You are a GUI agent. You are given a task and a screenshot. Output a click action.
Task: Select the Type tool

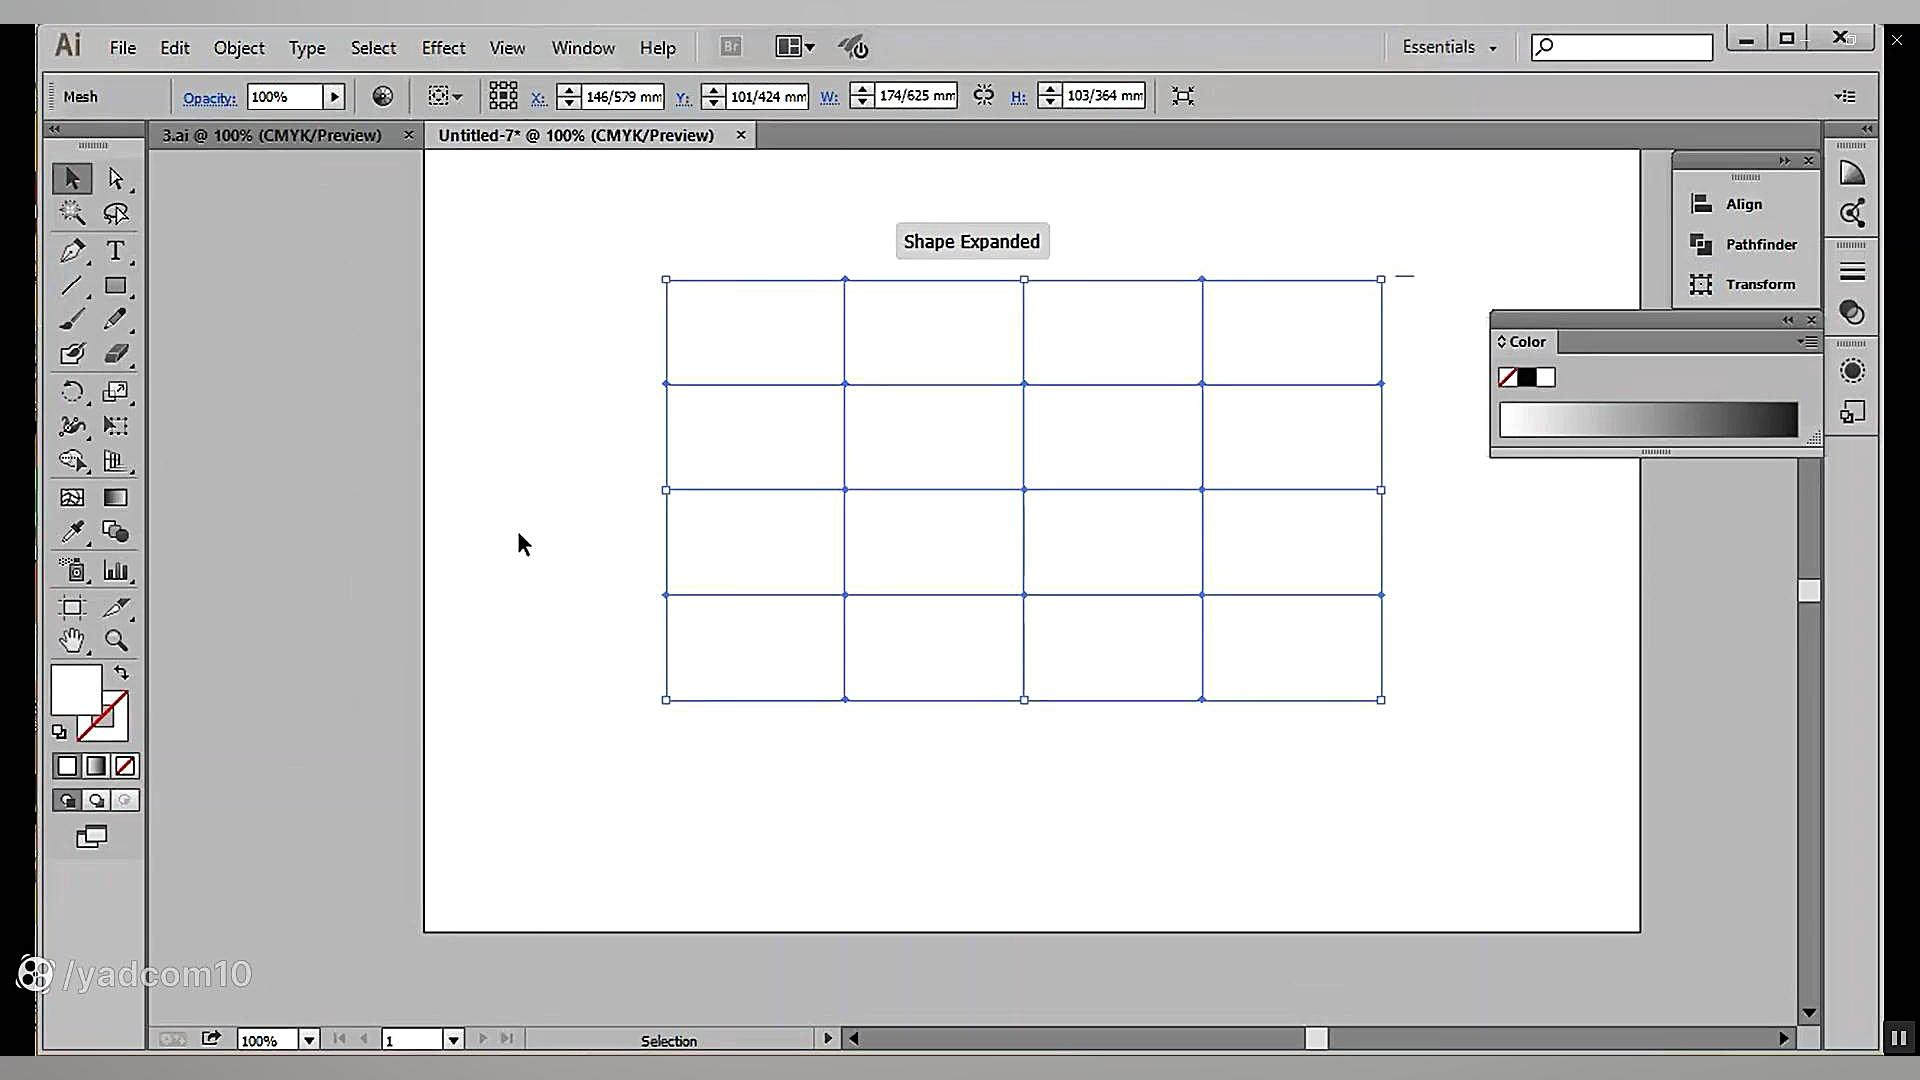tap(116, 250)
